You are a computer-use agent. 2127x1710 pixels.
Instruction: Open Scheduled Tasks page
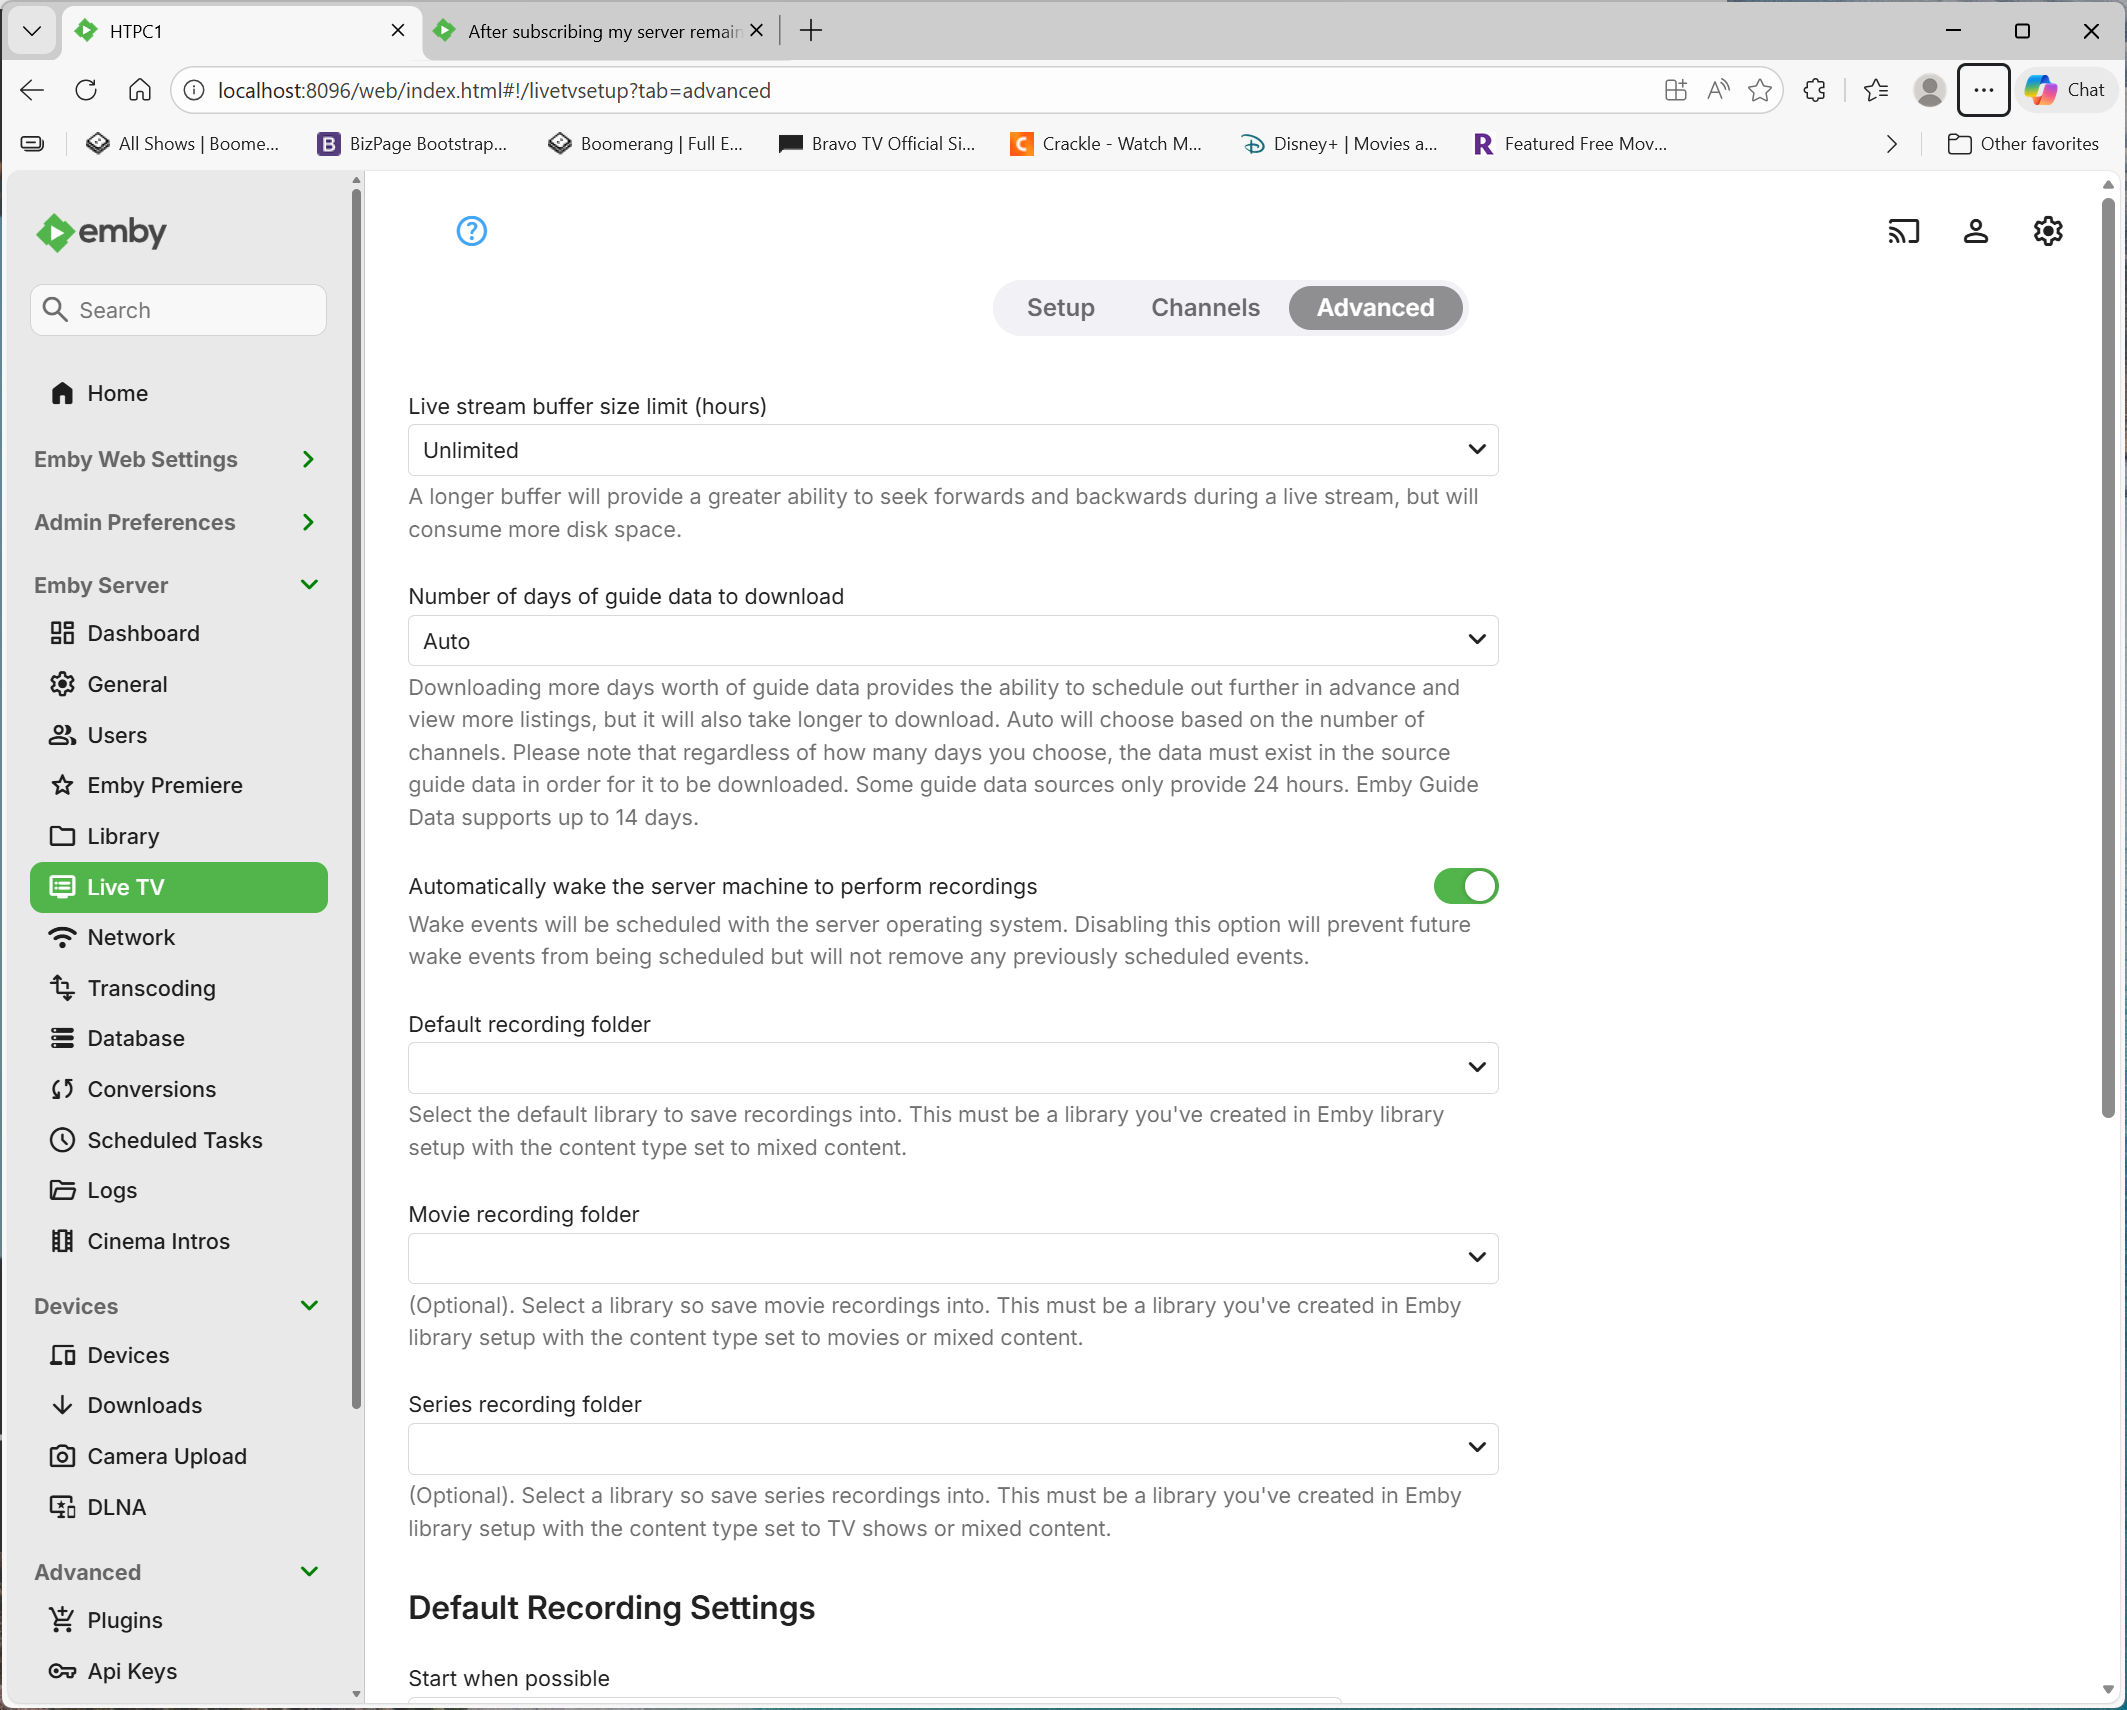[174, 1140]
